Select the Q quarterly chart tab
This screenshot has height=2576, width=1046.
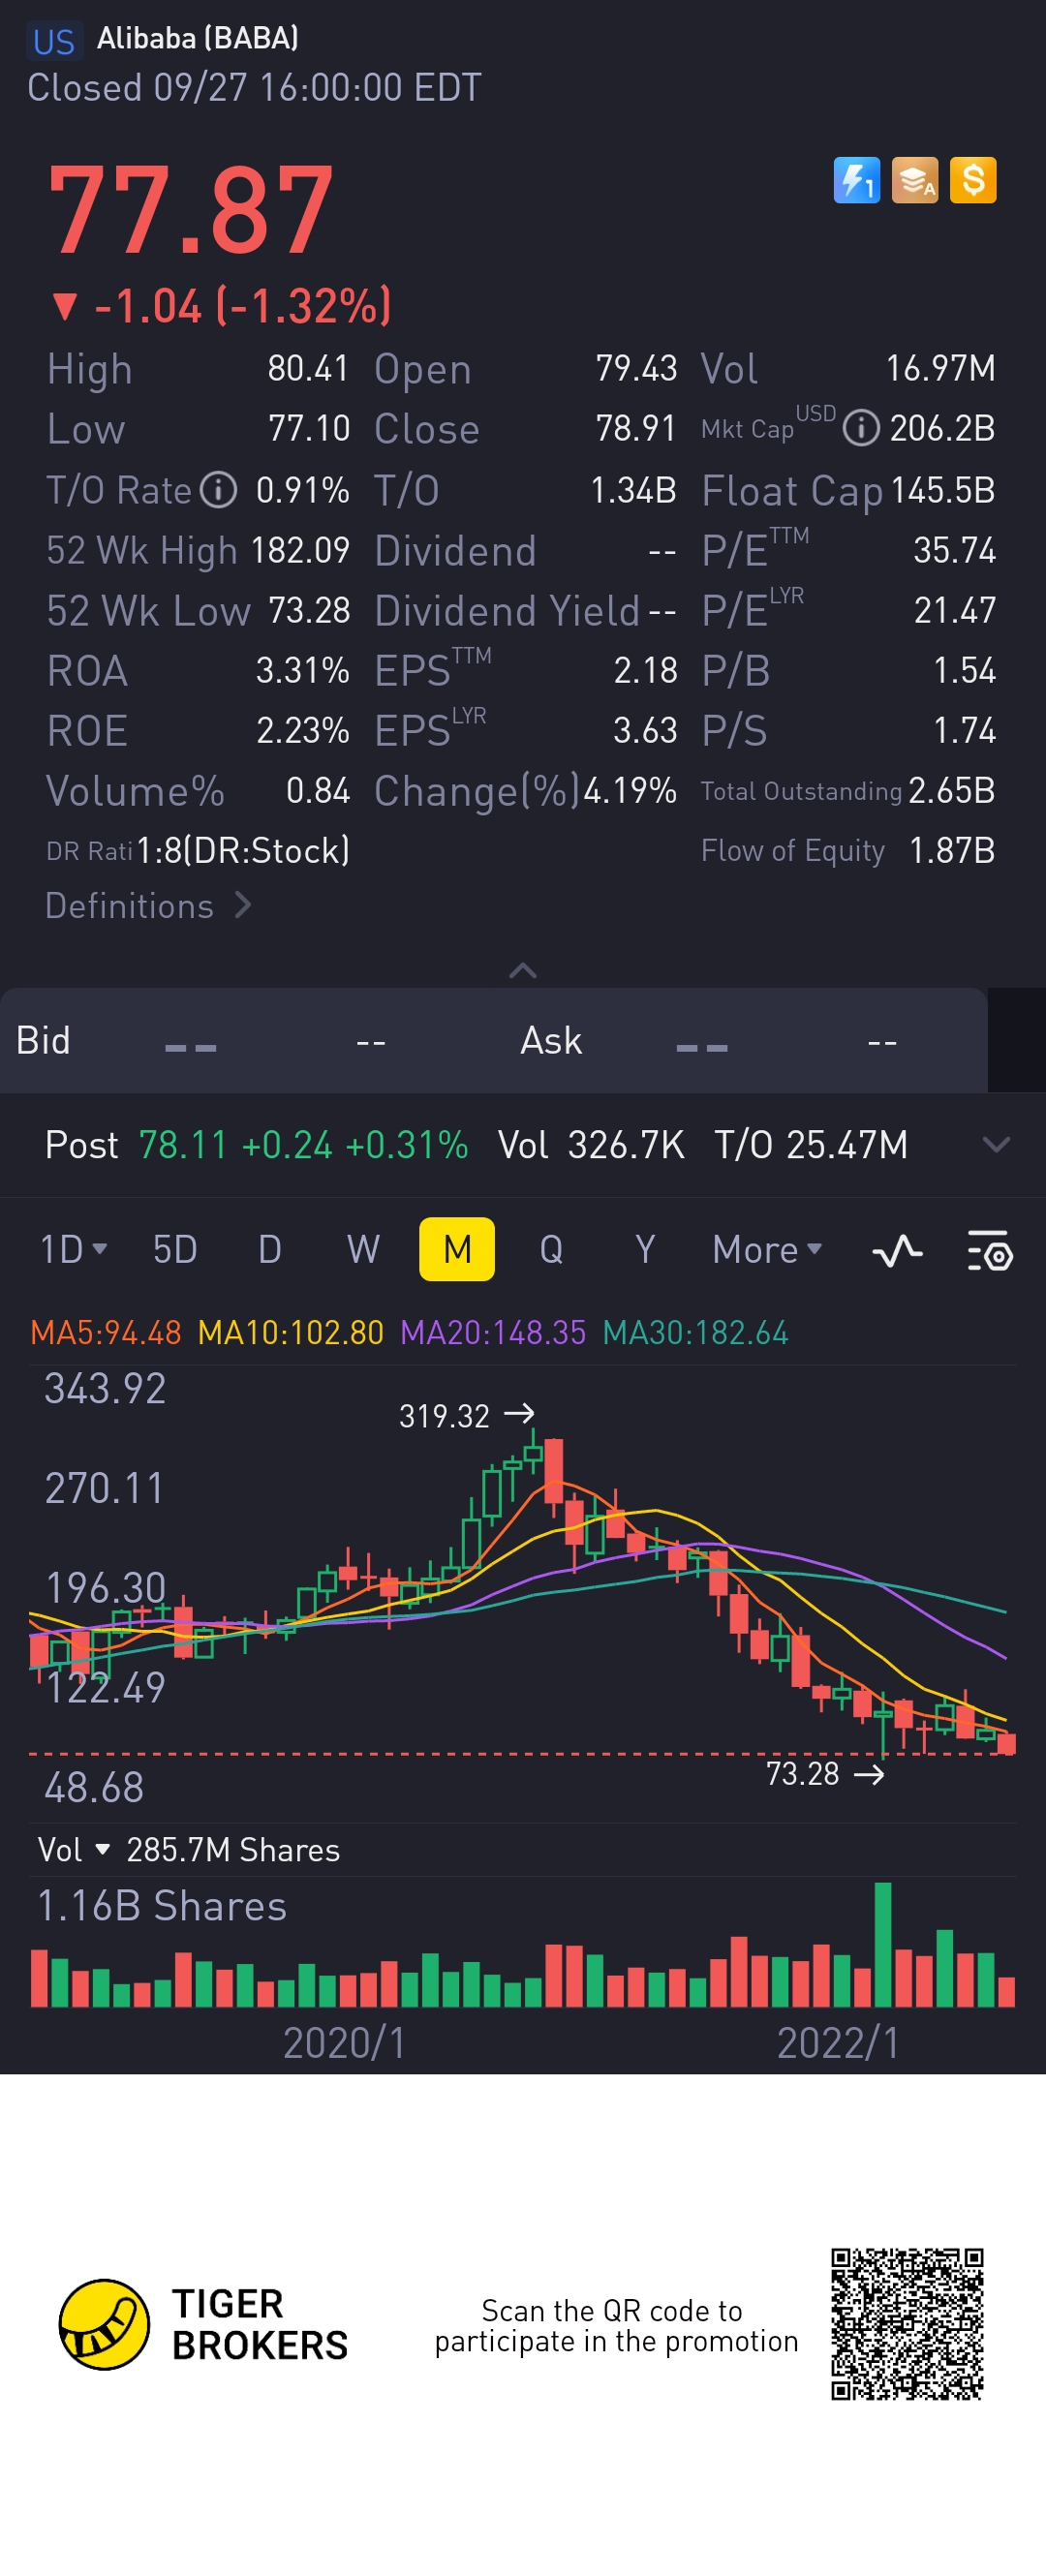[x=551, y=1249]
